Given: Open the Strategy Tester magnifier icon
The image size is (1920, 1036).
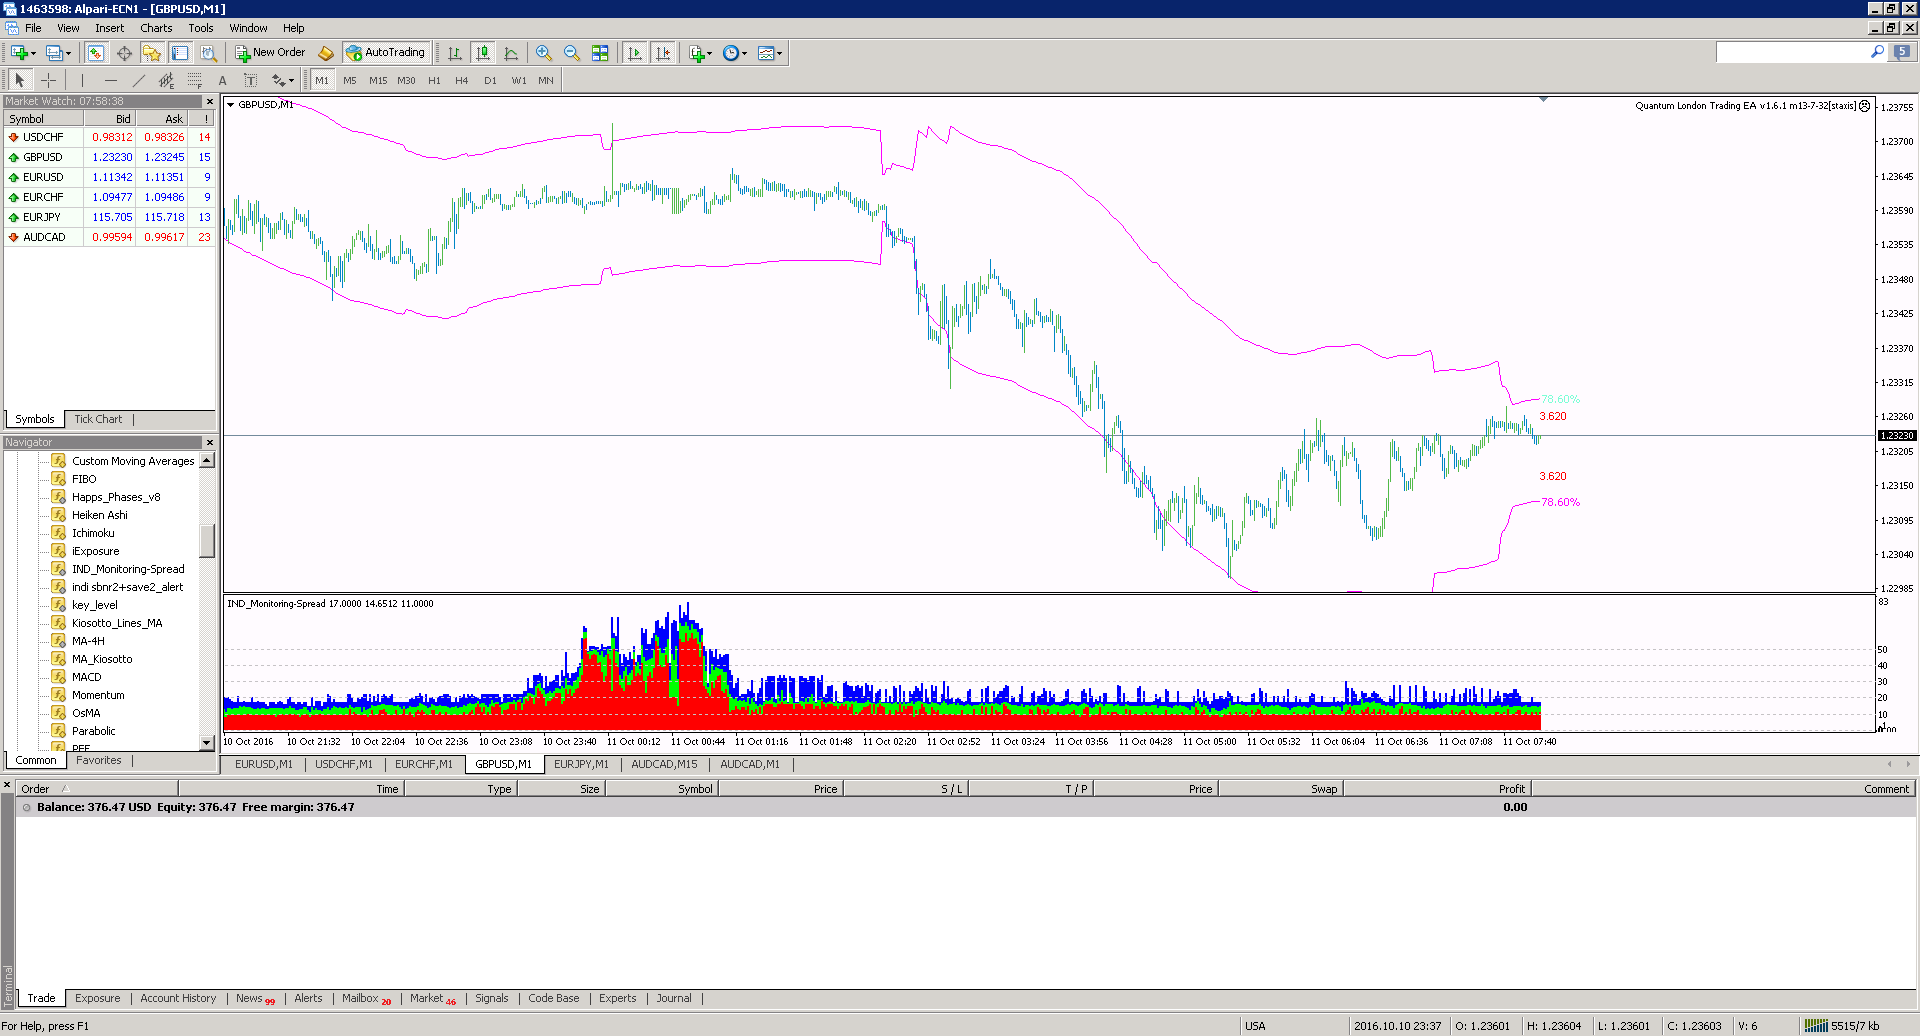Looking at the screenshot, I should click(208, 53).
